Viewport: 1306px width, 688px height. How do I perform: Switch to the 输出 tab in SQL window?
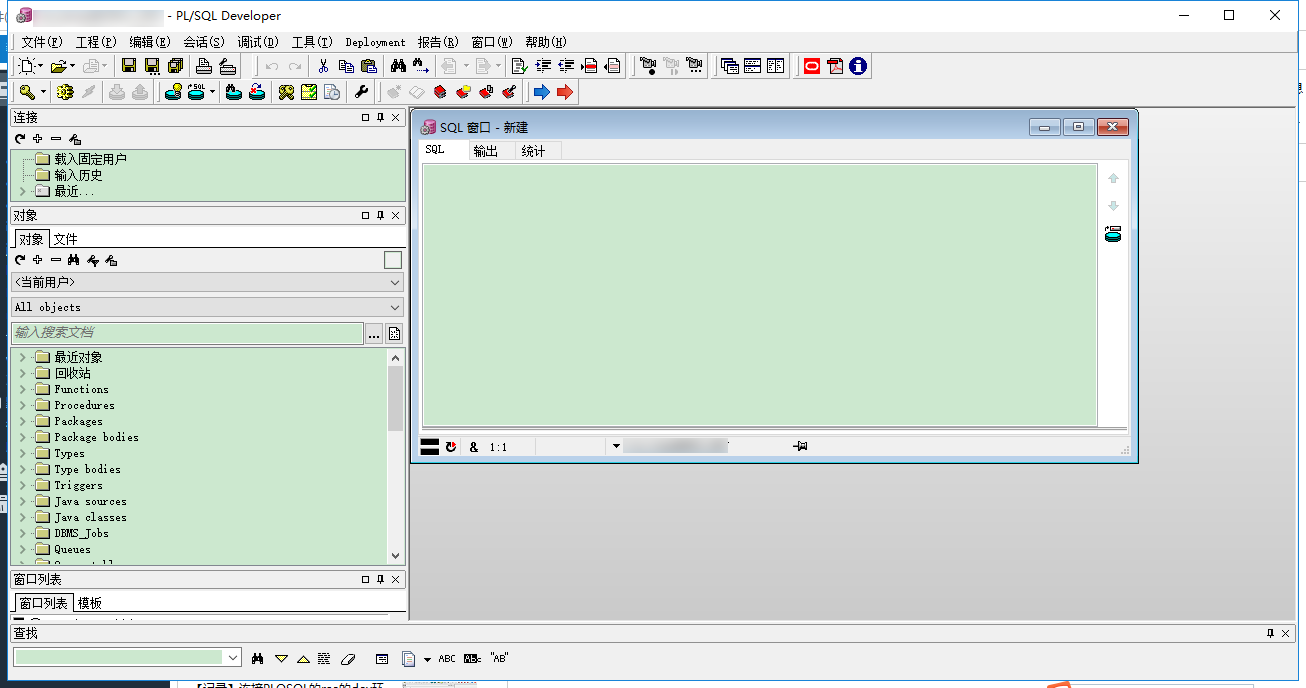tap(486, 151)
